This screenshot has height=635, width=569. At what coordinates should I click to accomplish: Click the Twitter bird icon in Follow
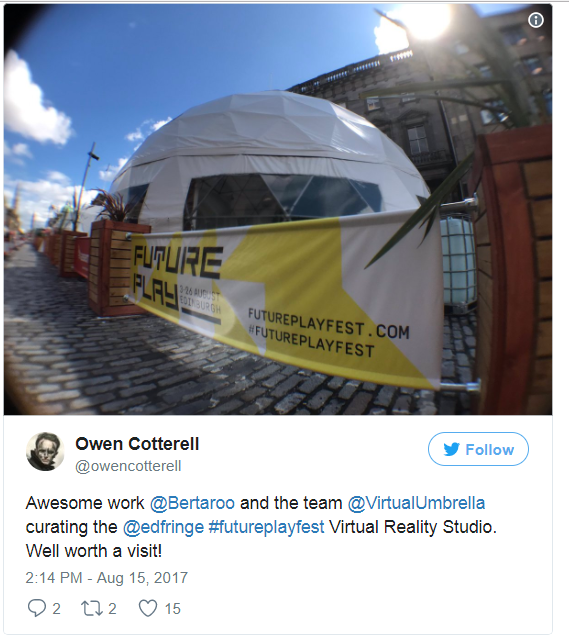pos(452,450)
